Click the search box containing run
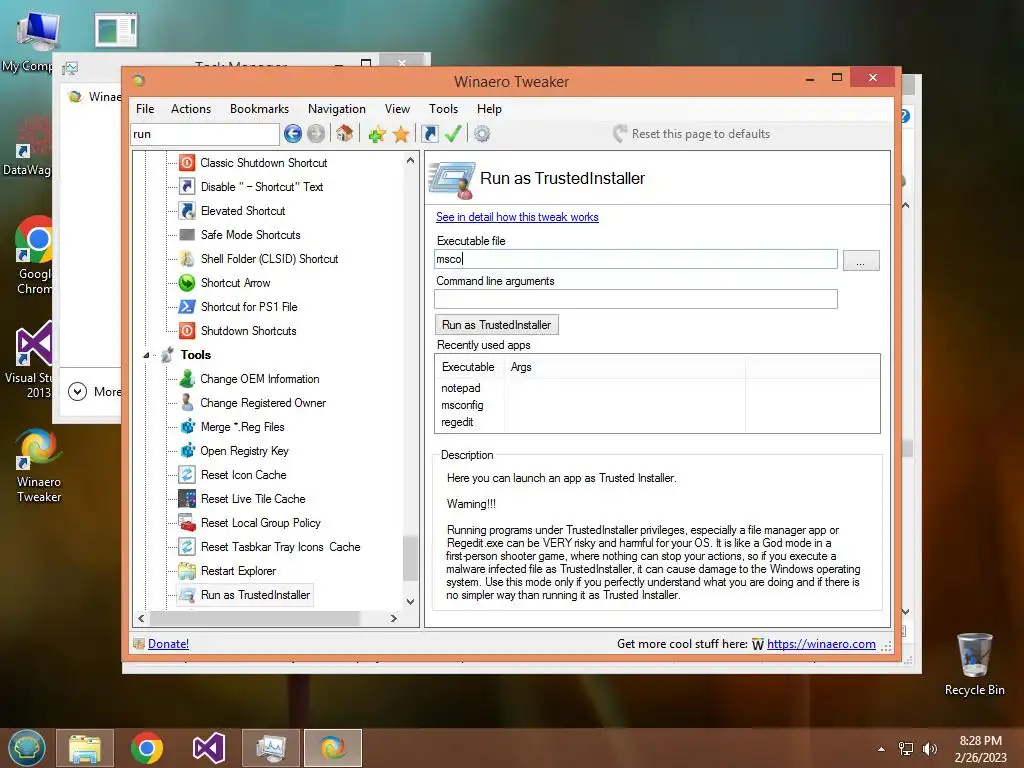The width and height of the screenshot is (1024, 768). click(x=205, y=134)
